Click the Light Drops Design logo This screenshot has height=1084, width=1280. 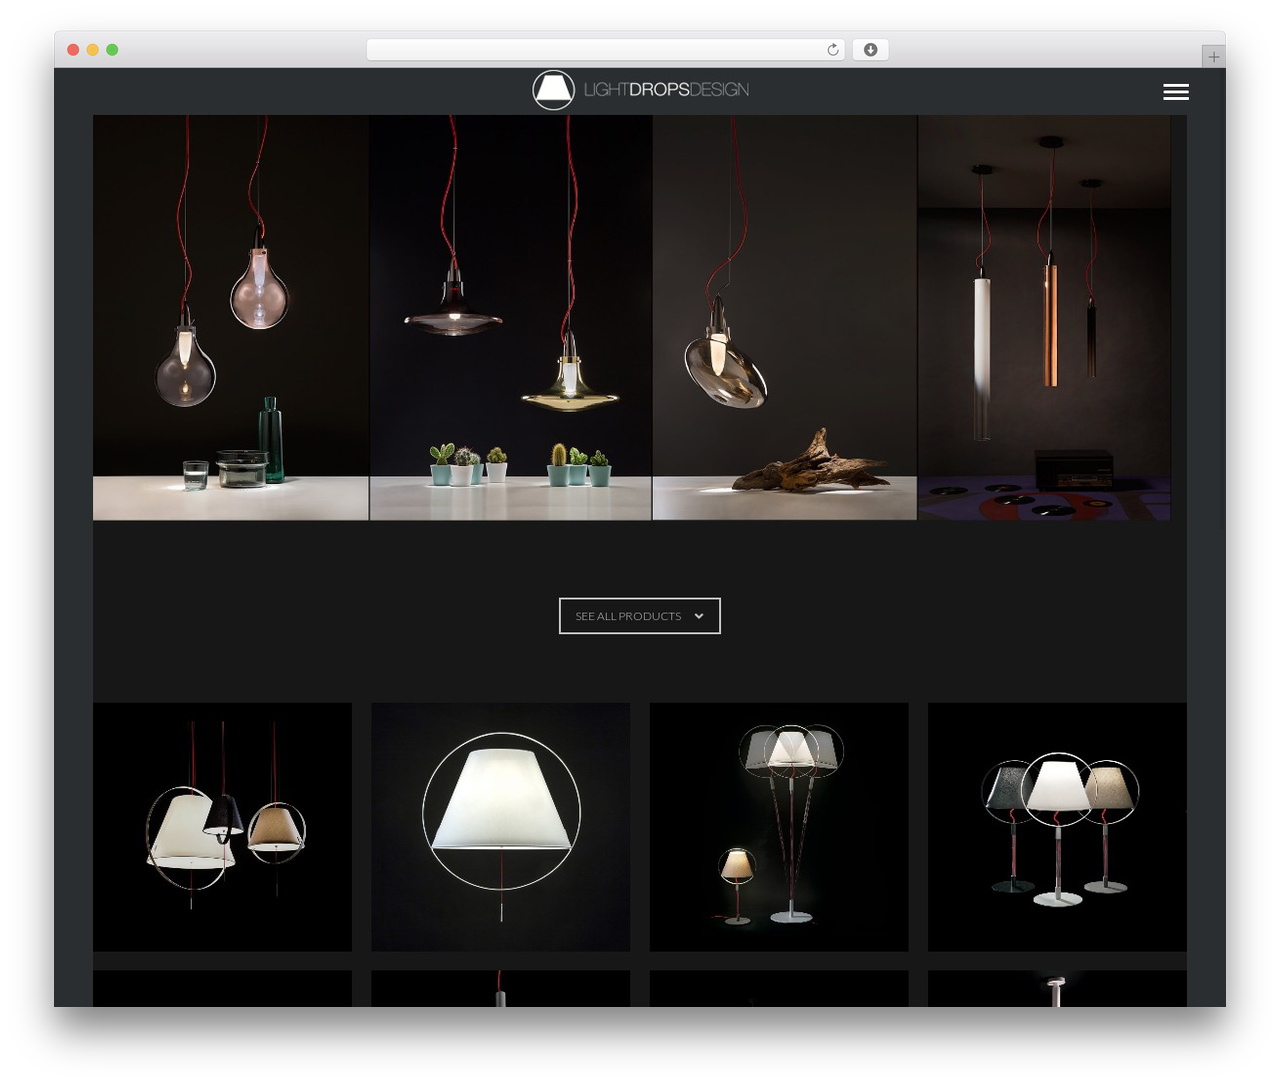point(640,90)
